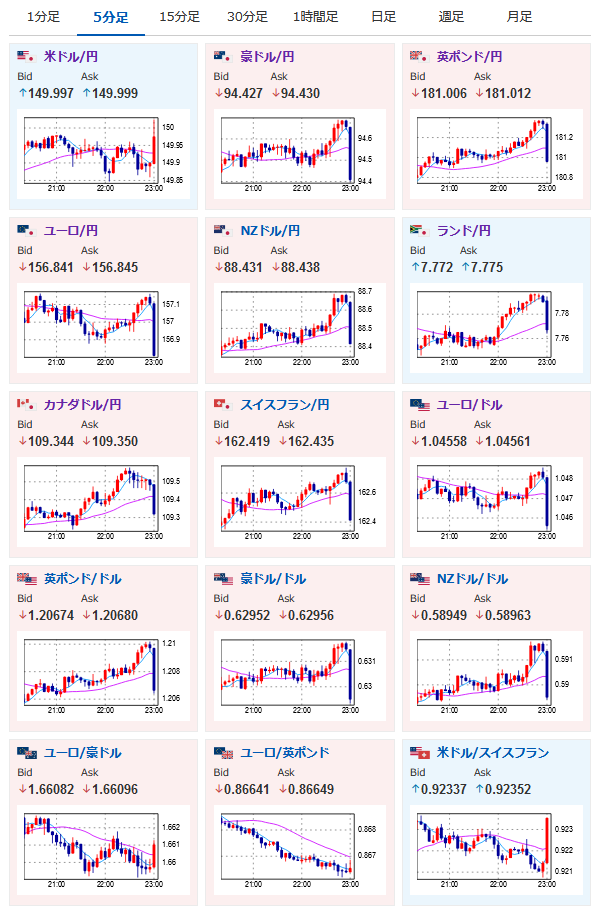Click the US/Swiss flag icon beside 米ドル/スイスフラン
This screenshot has height=909, width=598.
click(x=419, y=752)
